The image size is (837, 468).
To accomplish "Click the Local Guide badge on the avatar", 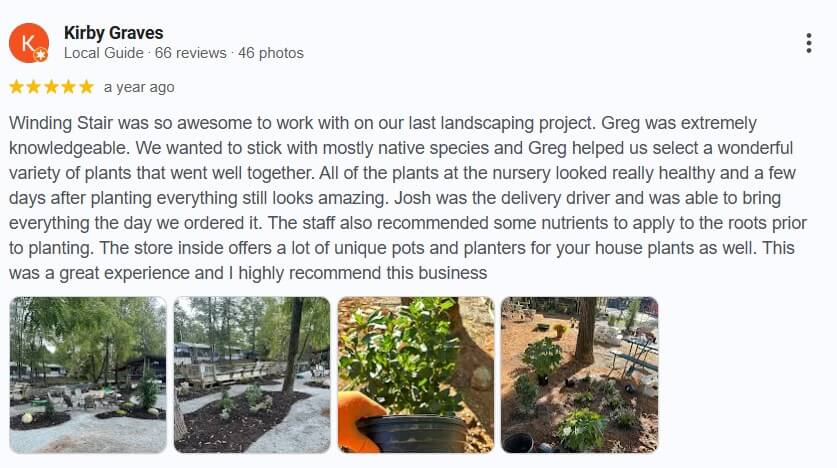I will [x=41, y=55].
